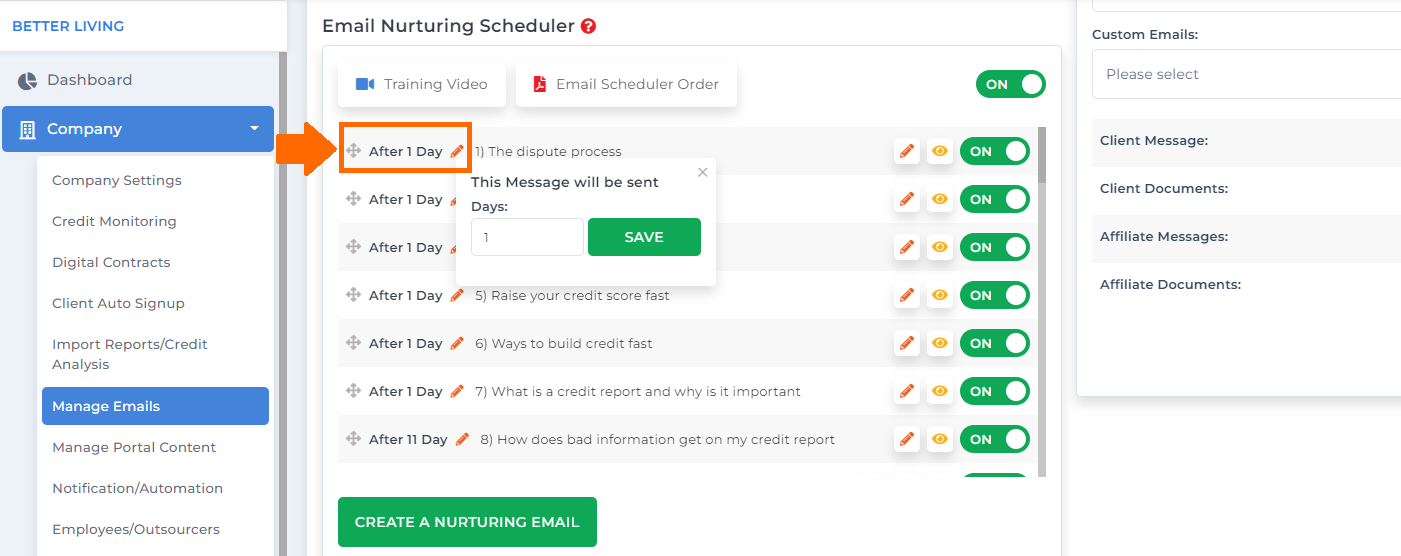Edit After 11 Day delay pencil icon

pos(462,439)
